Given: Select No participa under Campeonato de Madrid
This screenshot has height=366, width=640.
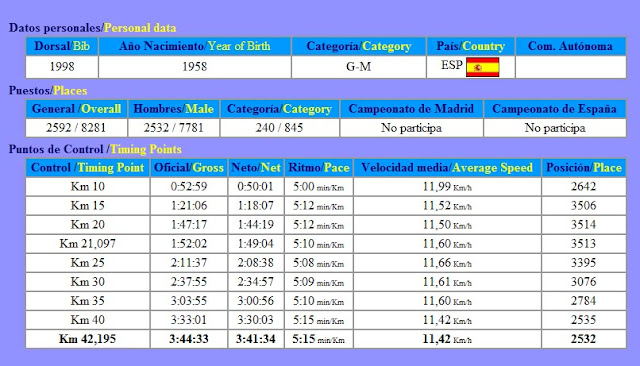Looking at the screenshot, I should [x=411, y=128].
